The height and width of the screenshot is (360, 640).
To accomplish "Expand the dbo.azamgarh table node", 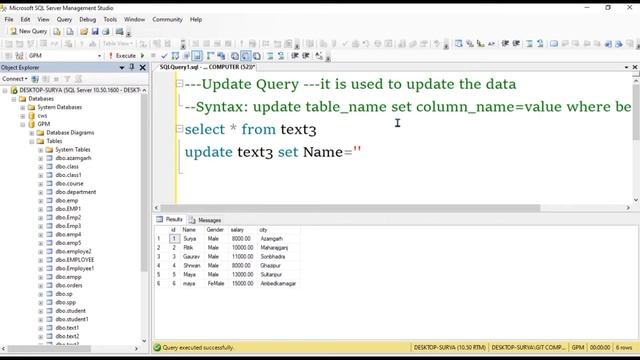I will (x=41, y=158).
